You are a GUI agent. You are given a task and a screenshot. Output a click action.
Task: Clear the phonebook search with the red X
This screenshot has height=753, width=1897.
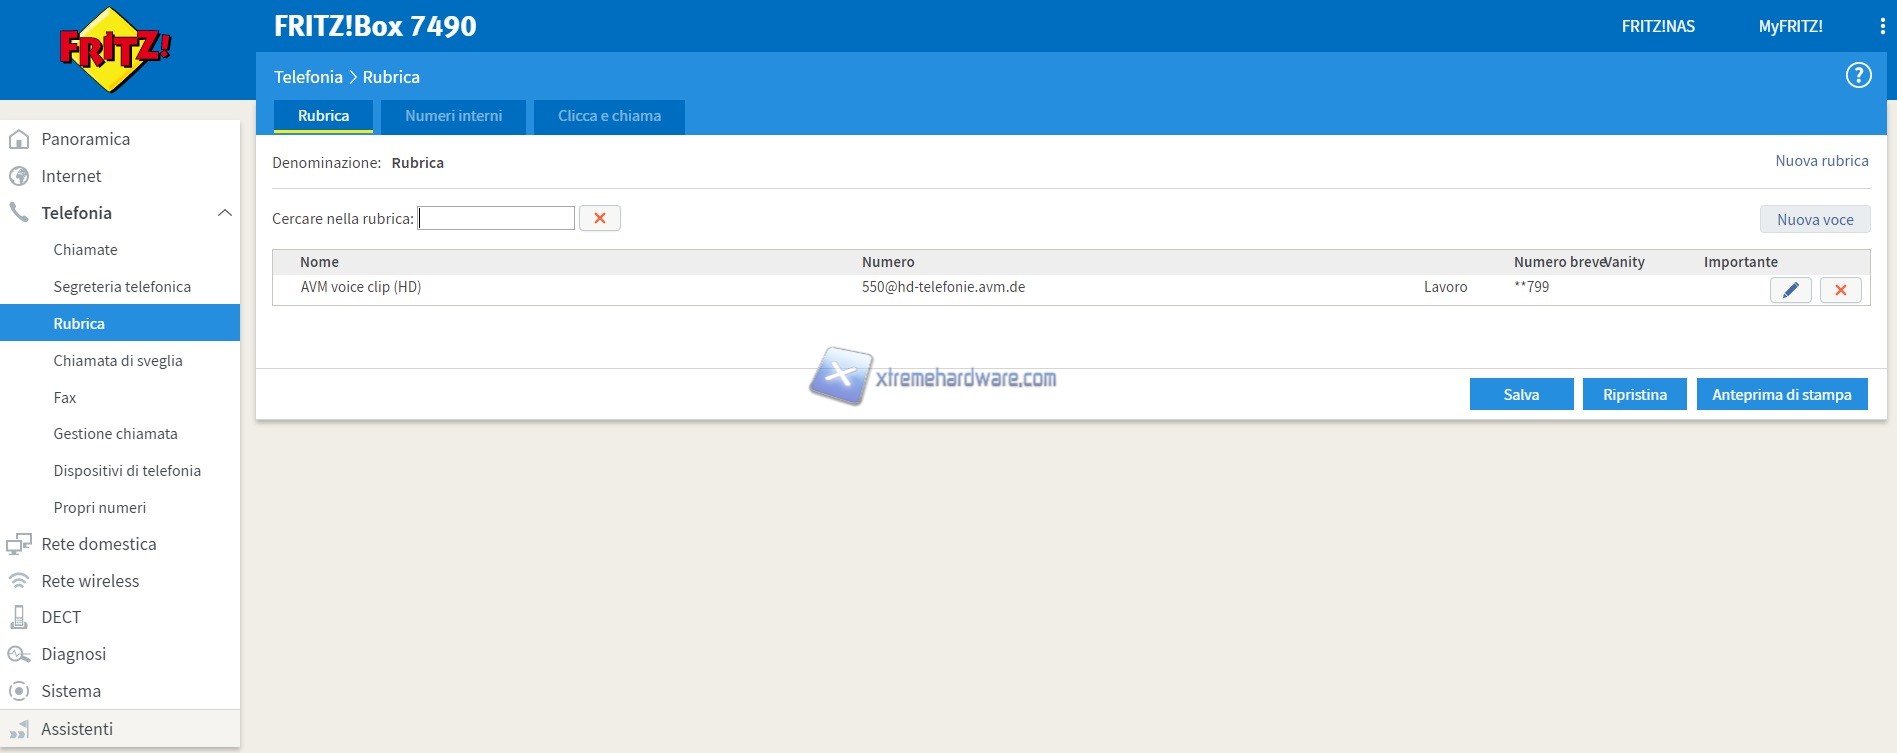pos(600,218)
